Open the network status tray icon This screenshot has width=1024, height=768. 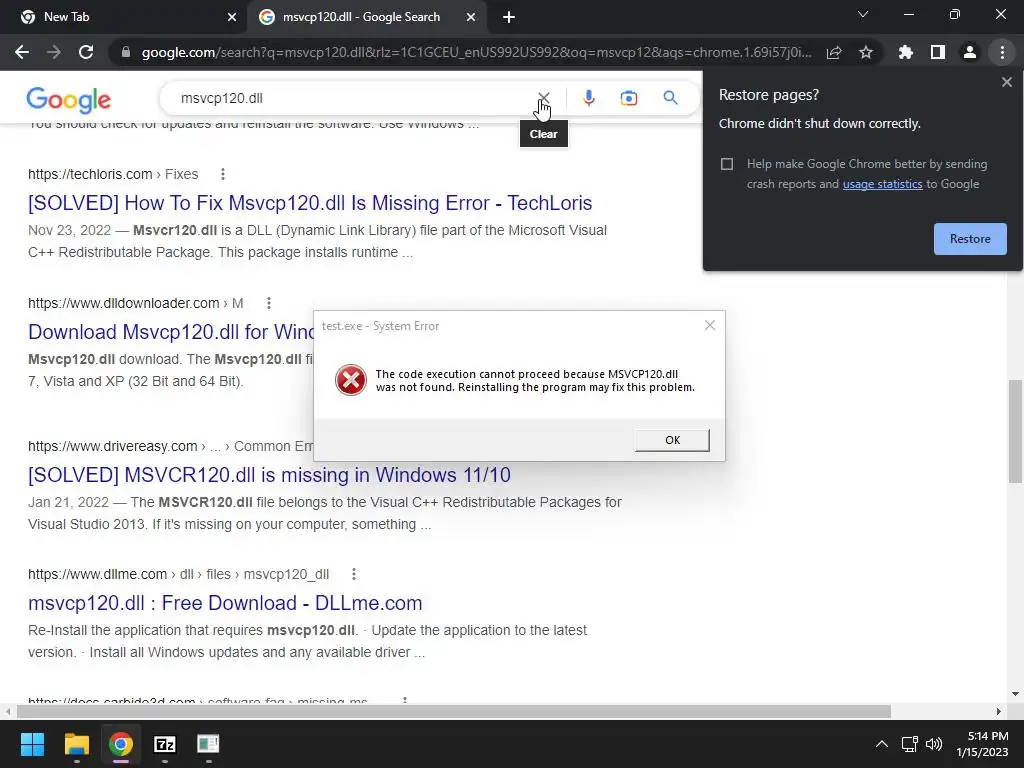(x=910, y=744)
